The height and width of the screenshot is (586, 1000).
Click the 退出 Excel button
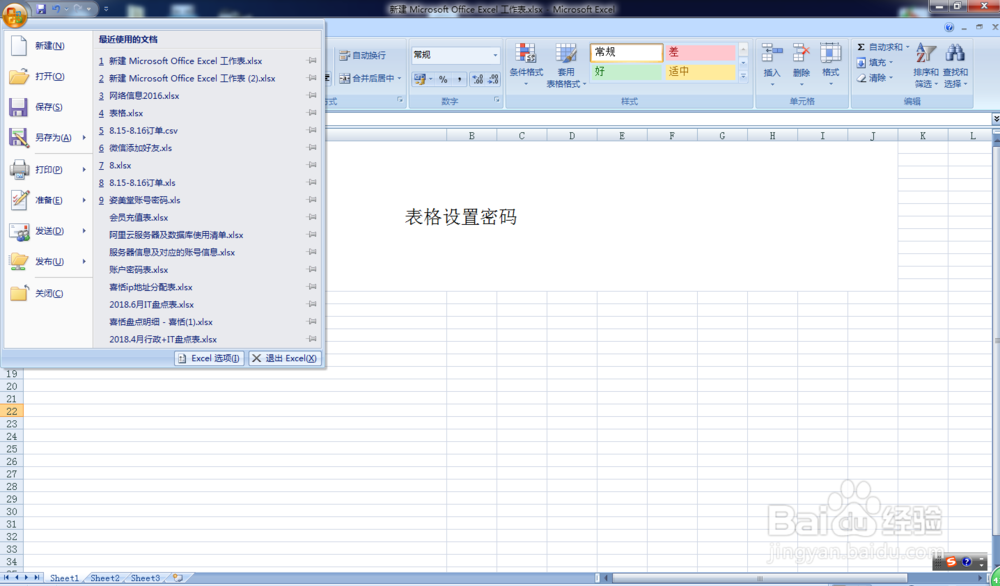tap(284, 358)
